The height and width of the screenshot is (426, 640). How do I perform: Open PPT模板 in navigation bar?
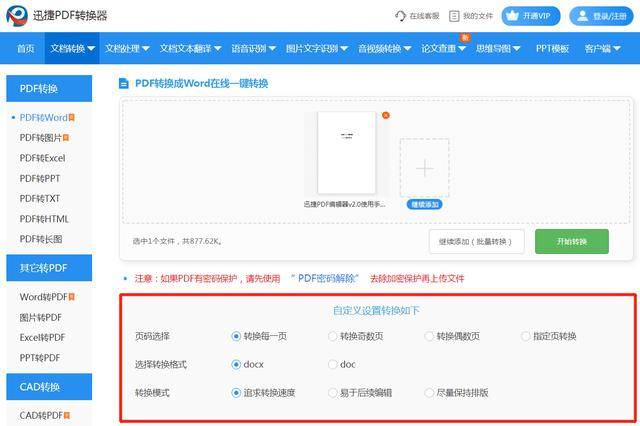pos(552,49)
